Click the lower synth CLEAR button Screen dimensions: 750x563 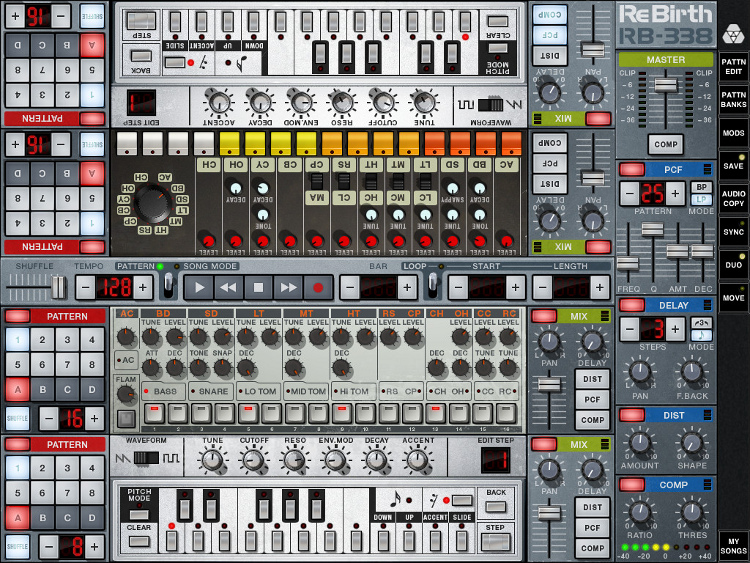click(139, 541)
